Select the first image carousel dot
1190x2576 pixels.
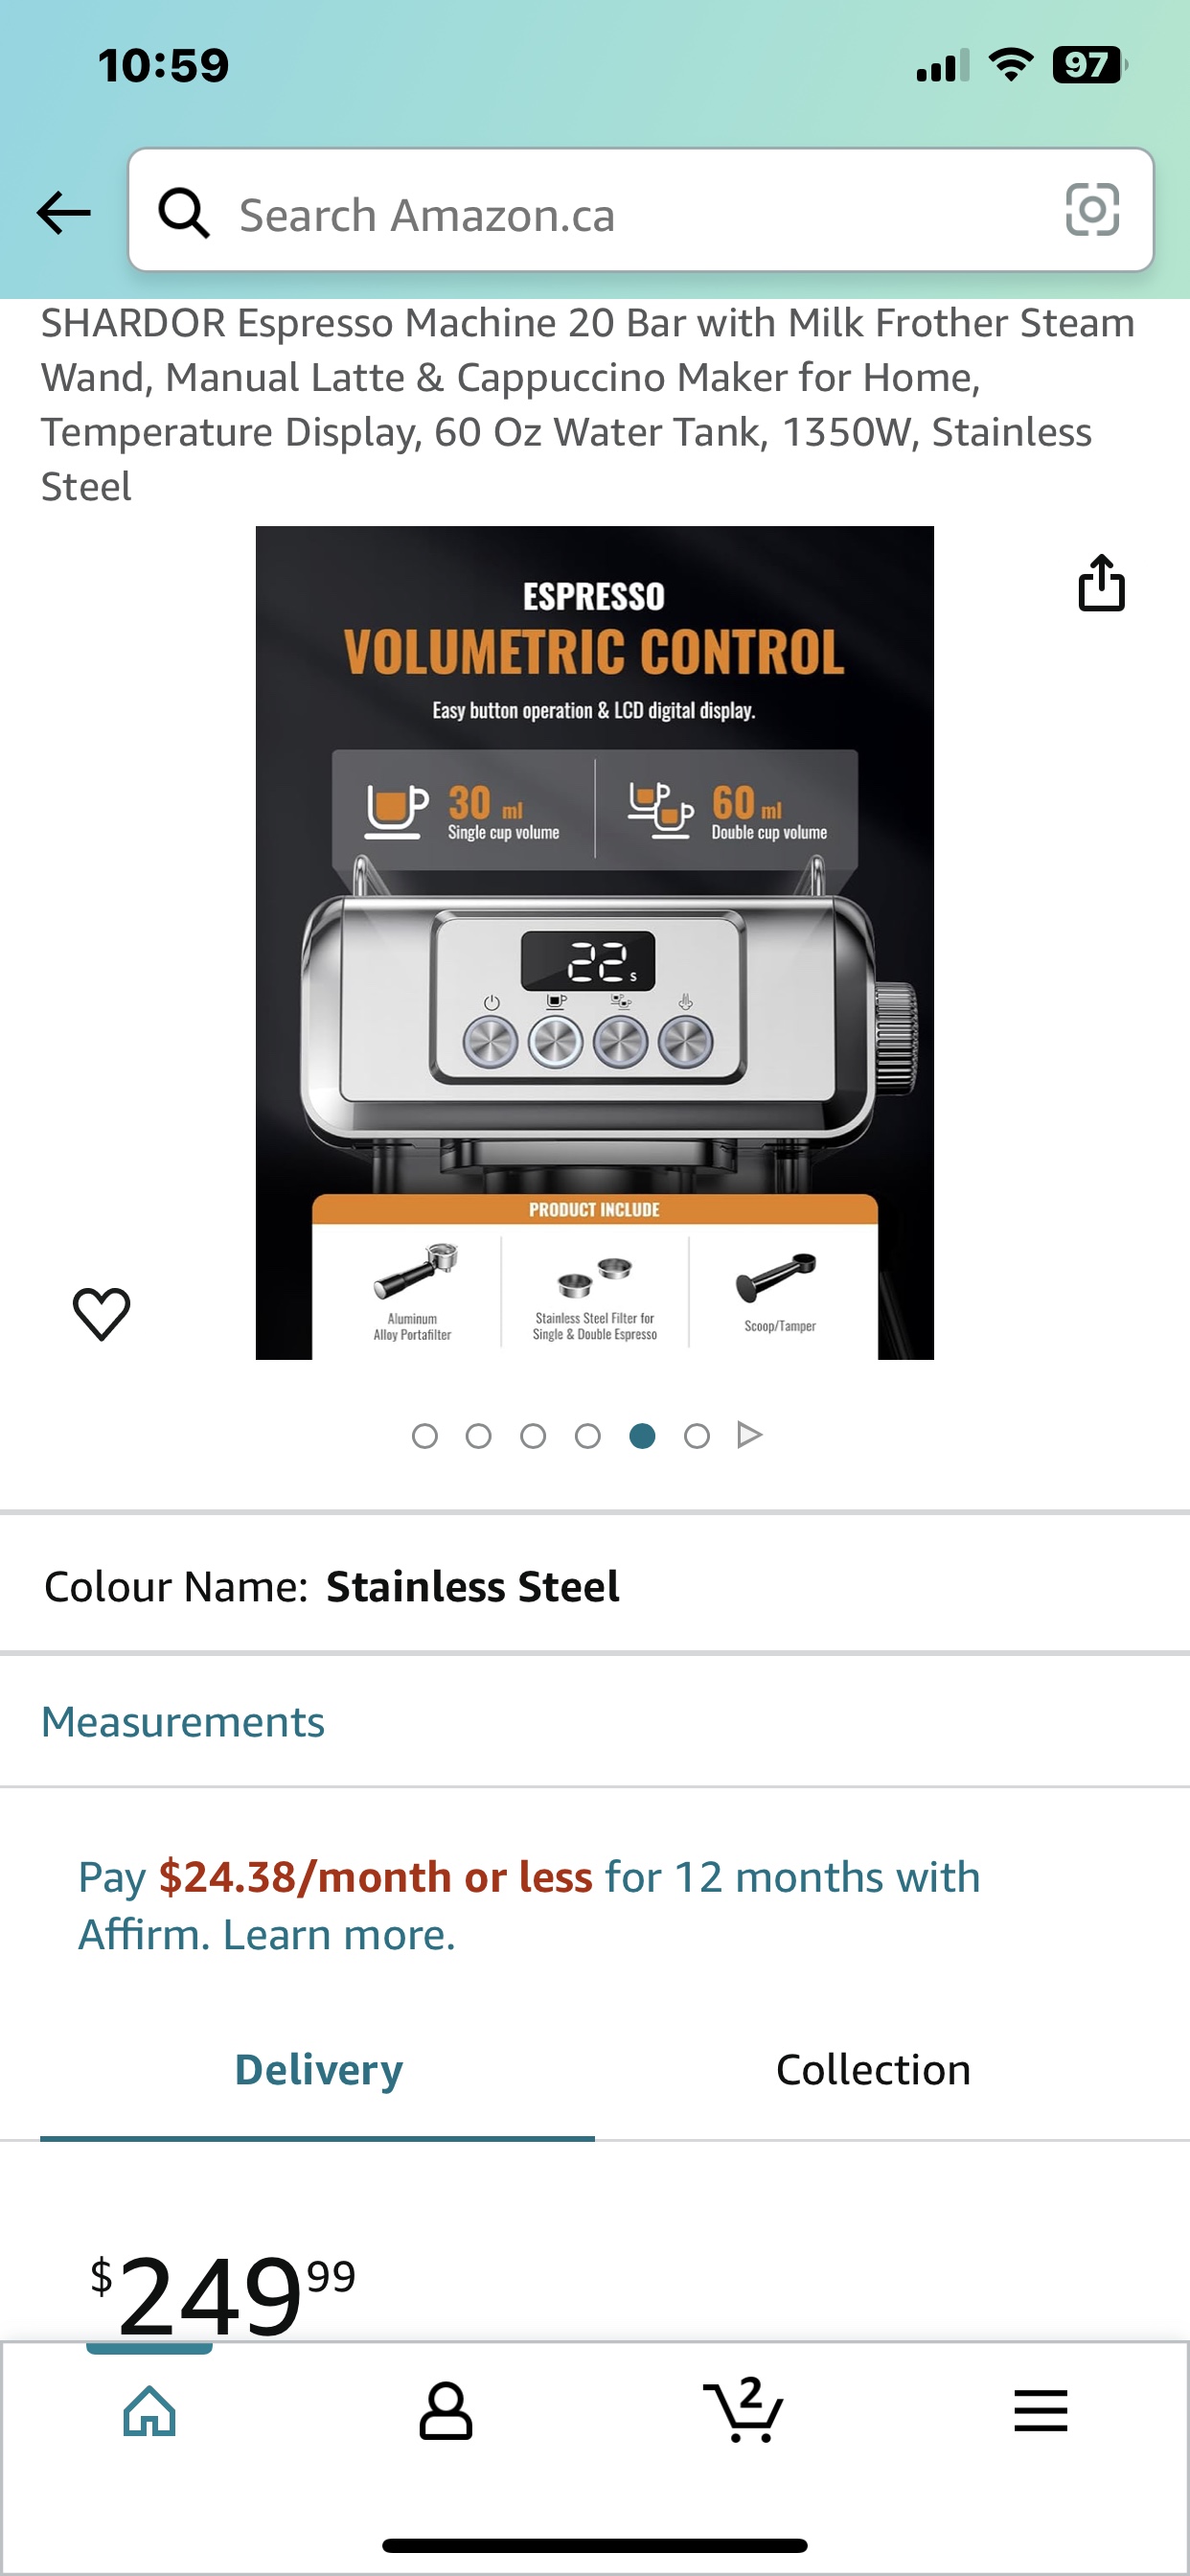click(x=425, y=1434)
